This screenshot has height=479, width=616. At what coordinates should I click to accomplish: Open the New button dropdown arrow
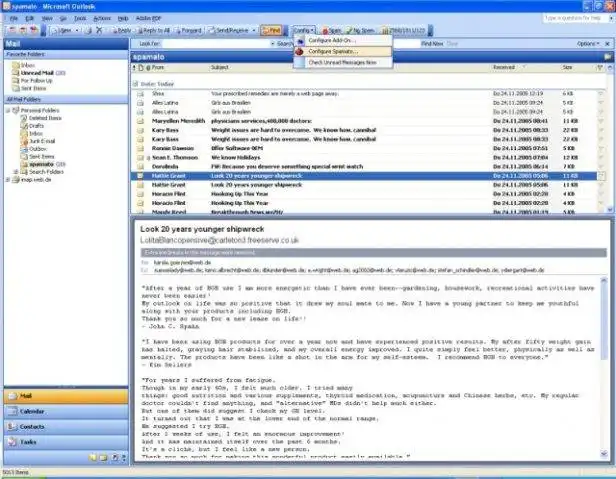tap(77, 30)
